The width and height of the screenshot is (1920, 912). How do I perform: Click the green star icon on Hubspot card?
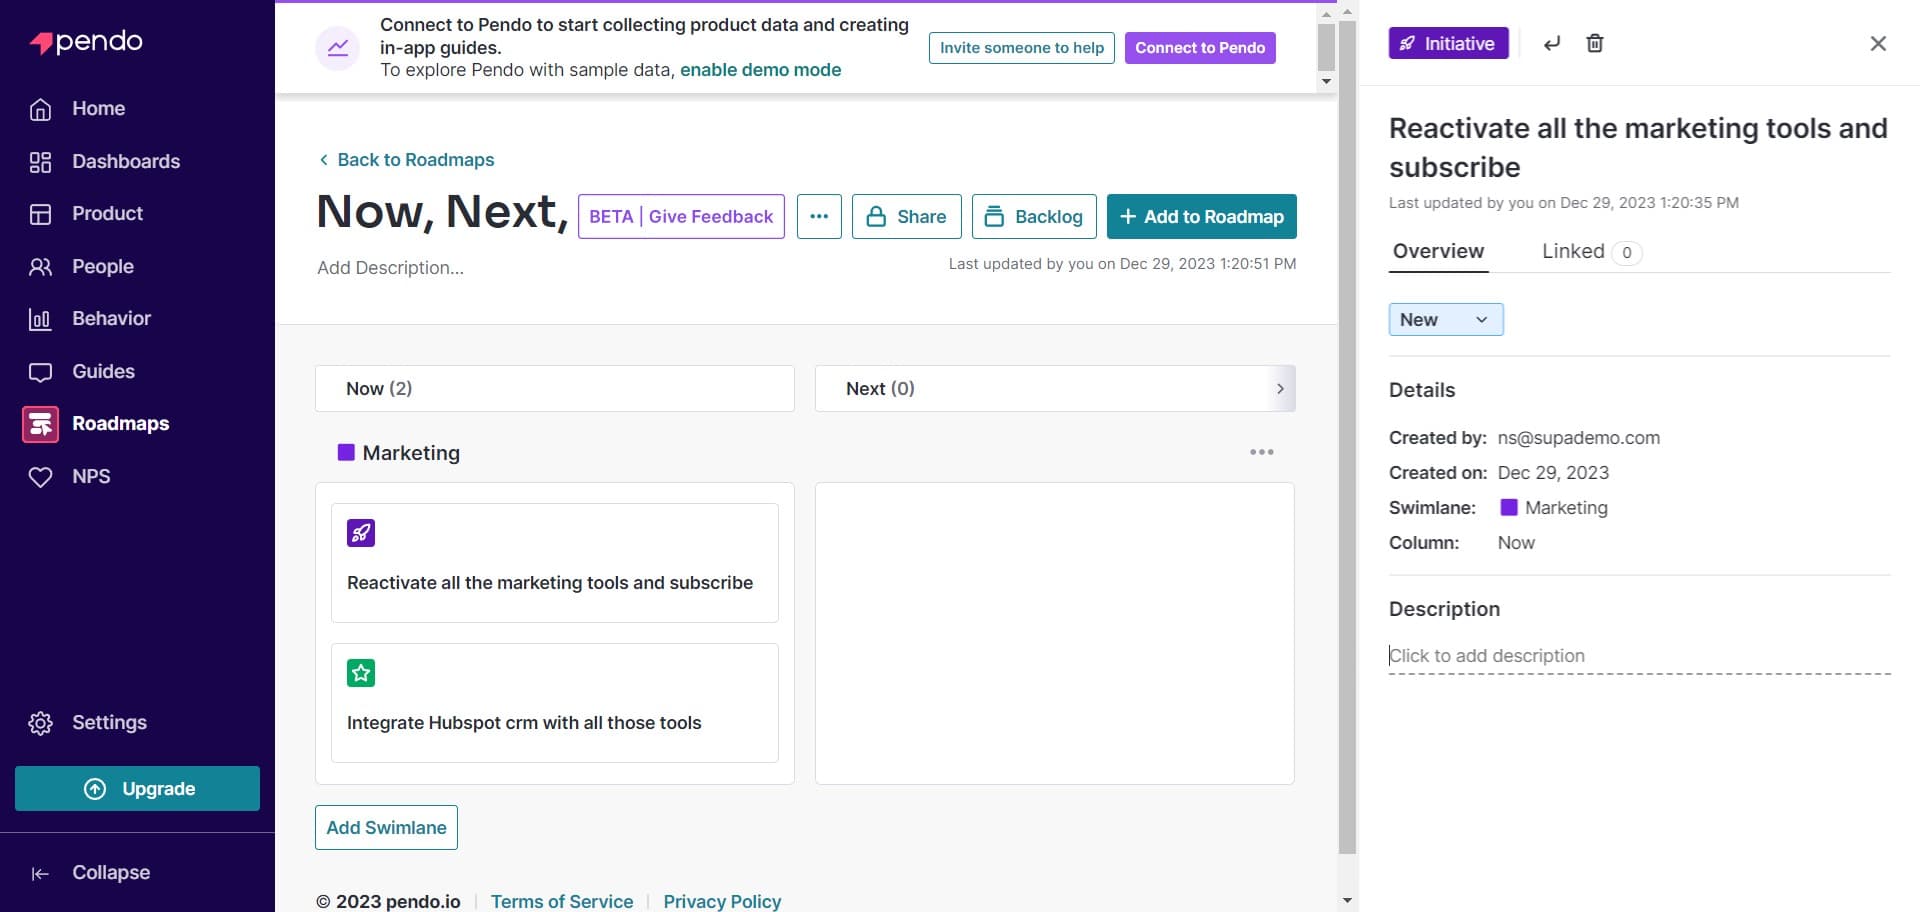(x=361, y=673)
